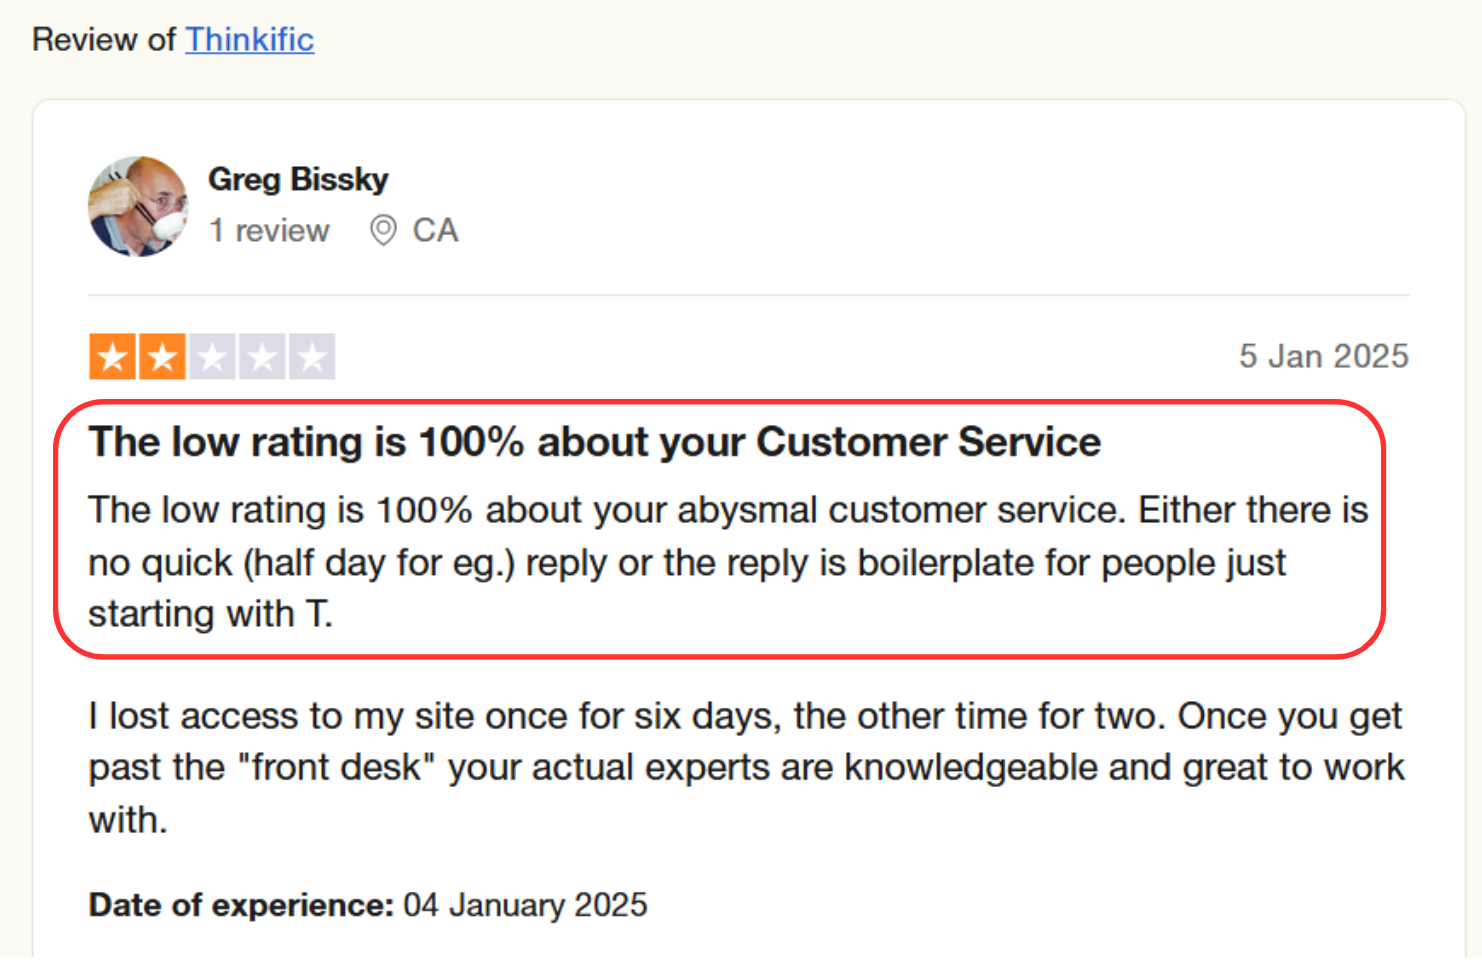Select the fifth star for a five-star rating
The width and height of the screenshot is (1482, 962).
coord(312,355)
